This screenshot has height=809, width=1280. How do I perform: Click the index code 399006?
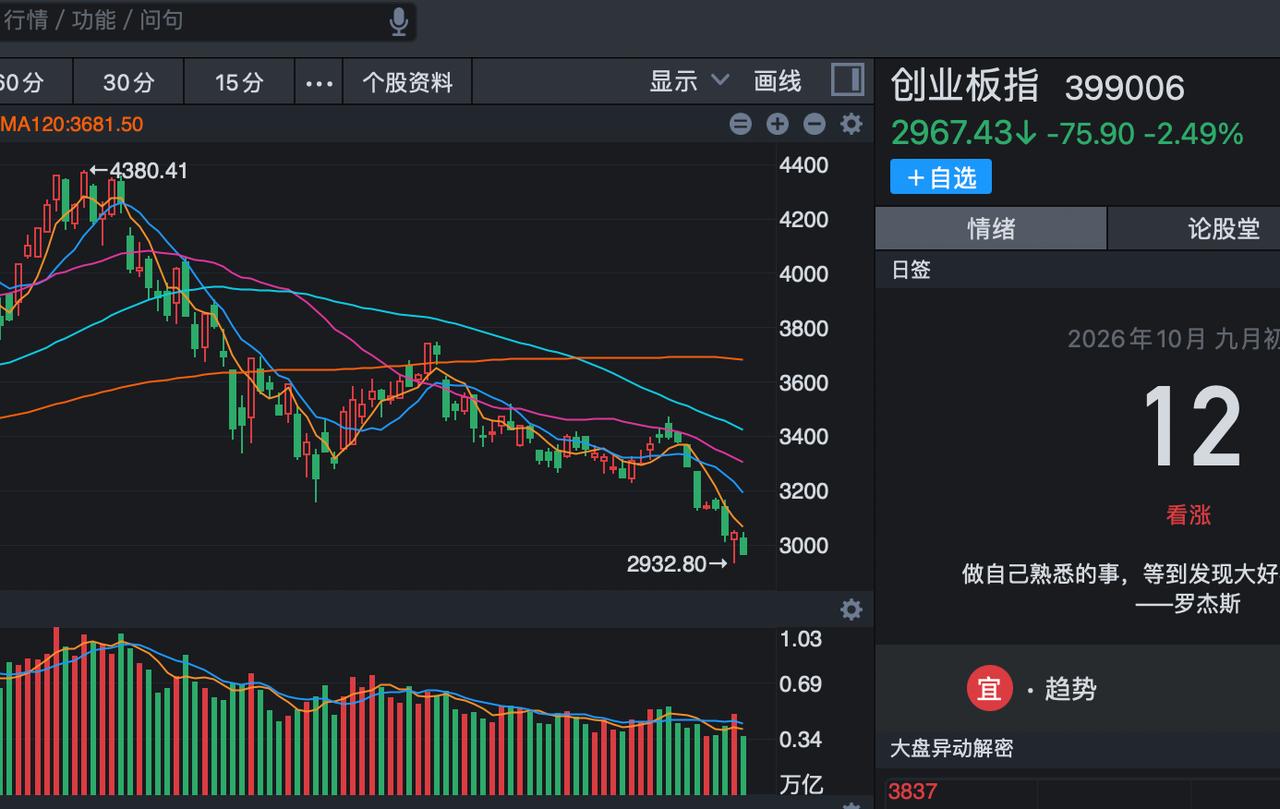pos(1124,88)
